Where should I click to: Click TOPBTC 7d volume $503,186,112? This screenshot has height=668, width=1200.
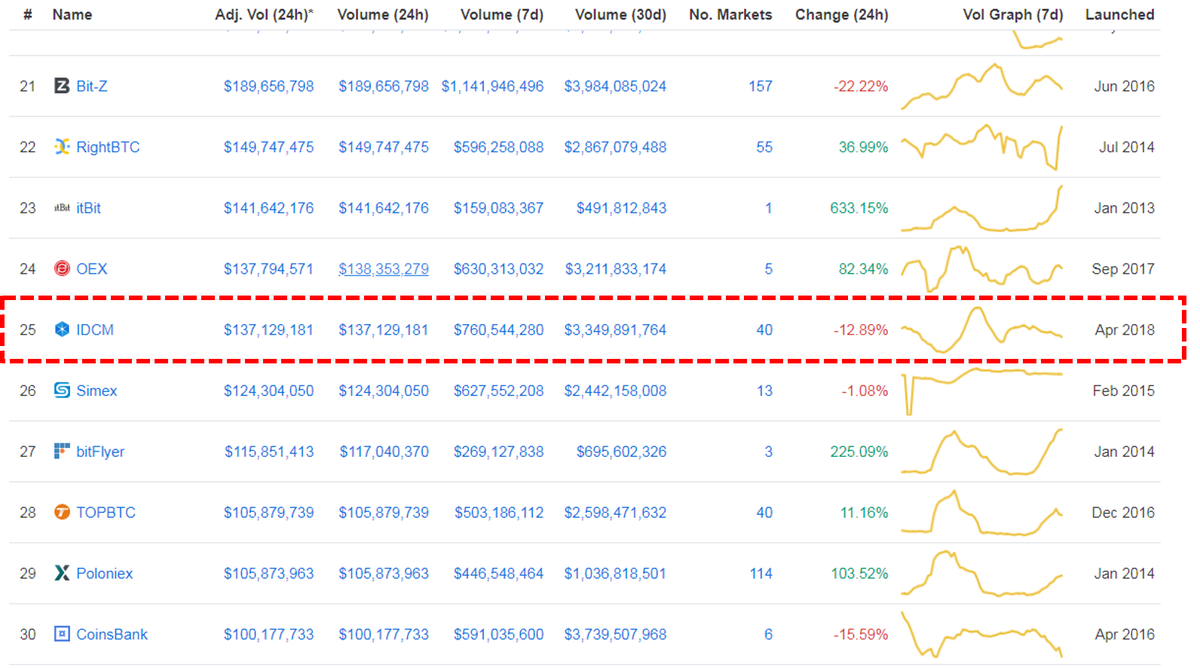(498, 512)
